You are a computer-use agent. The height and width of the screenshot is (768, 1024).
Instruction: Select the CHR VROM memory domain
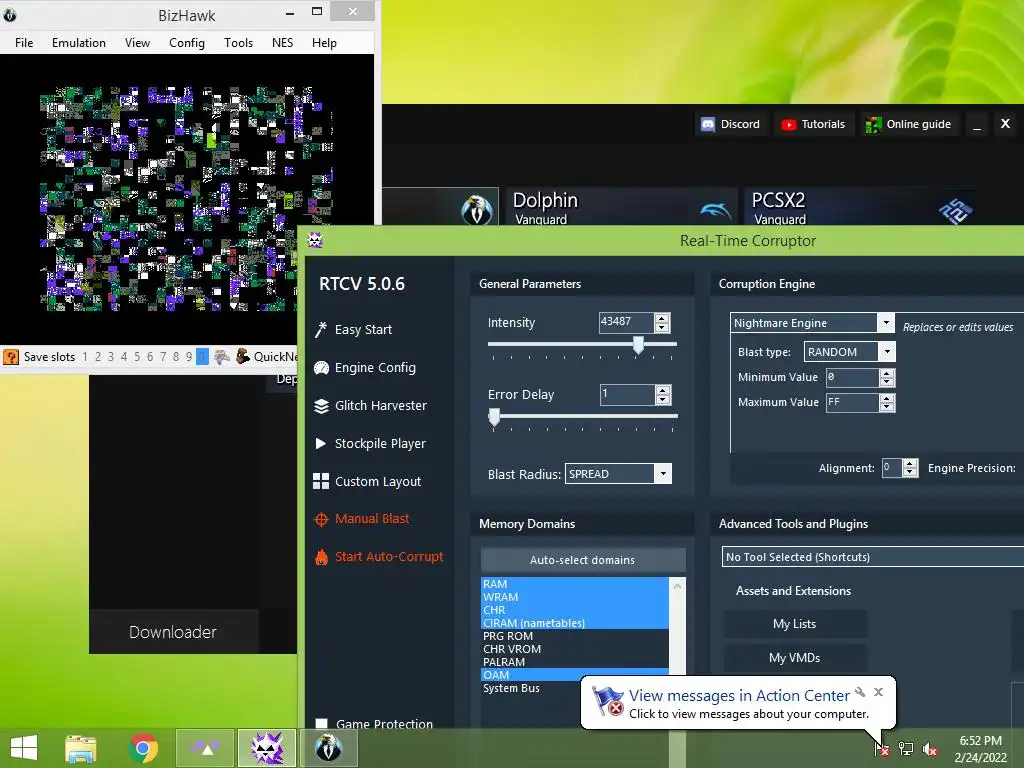pyautogui.click(x=575, y=649)
